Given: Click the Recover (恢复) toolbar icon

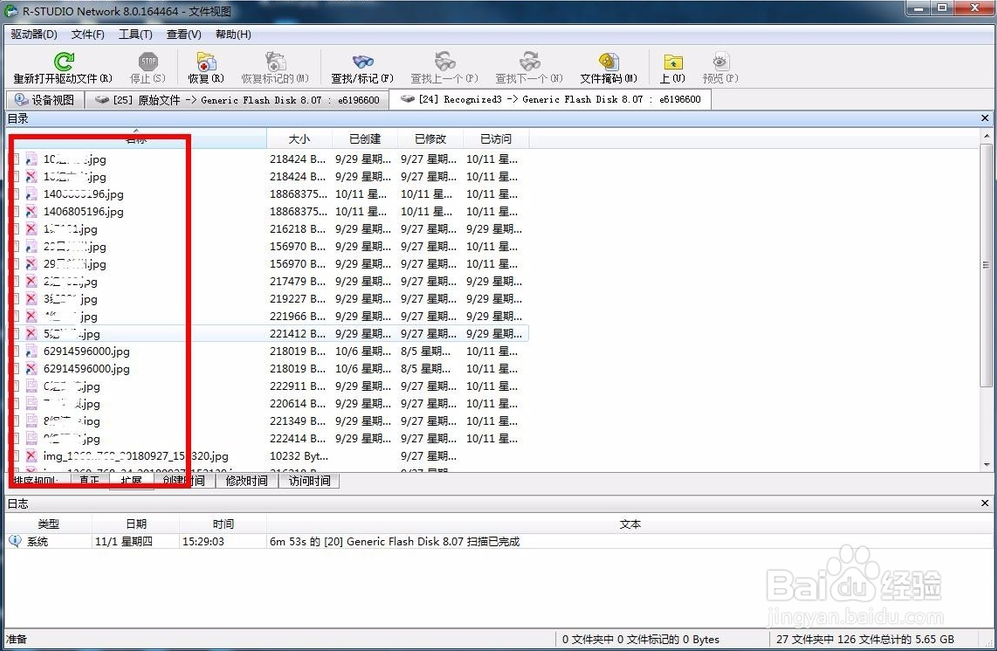Looking at the screenshot, I should 206,62.
